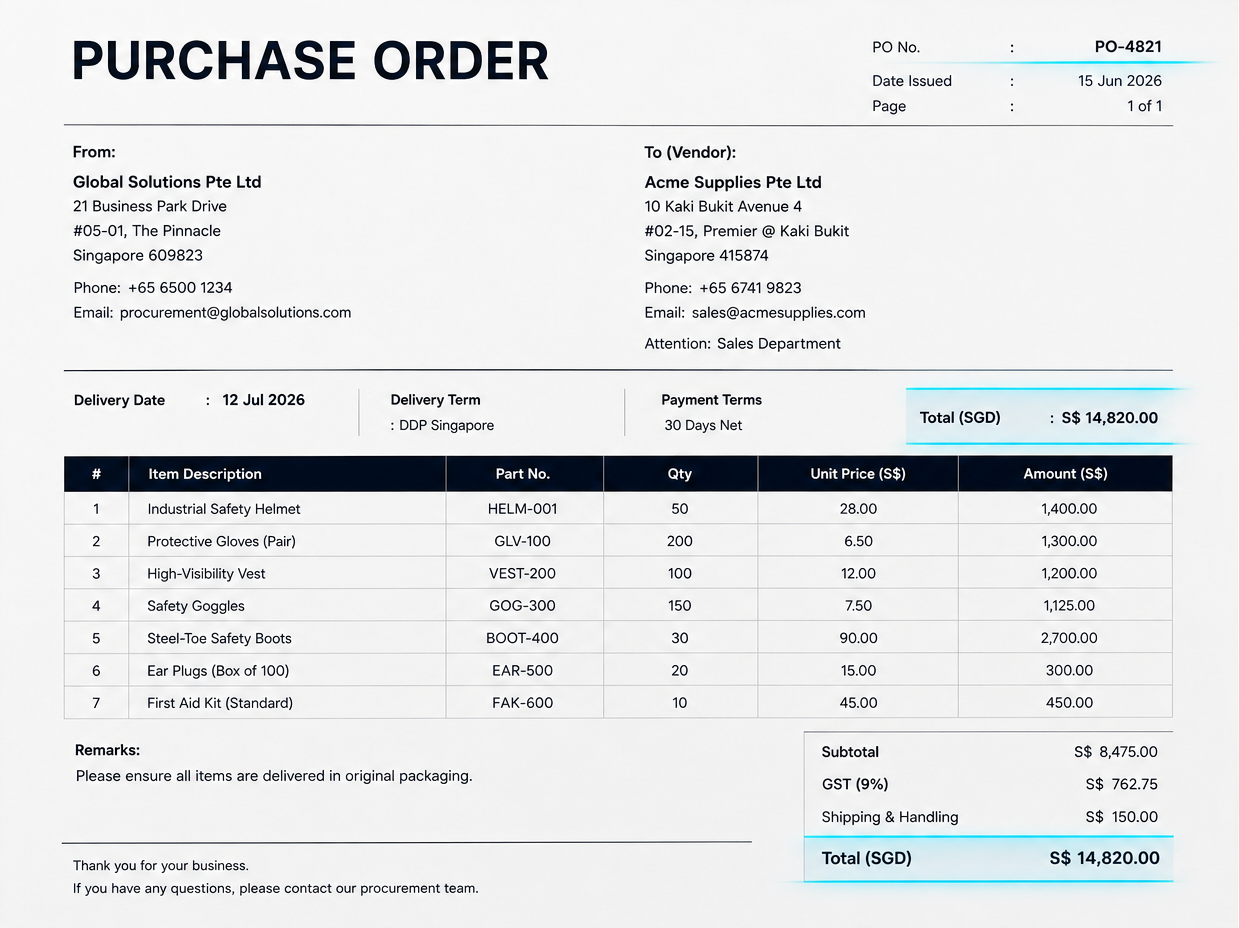Click part number GLV-100

pos(523,541)
